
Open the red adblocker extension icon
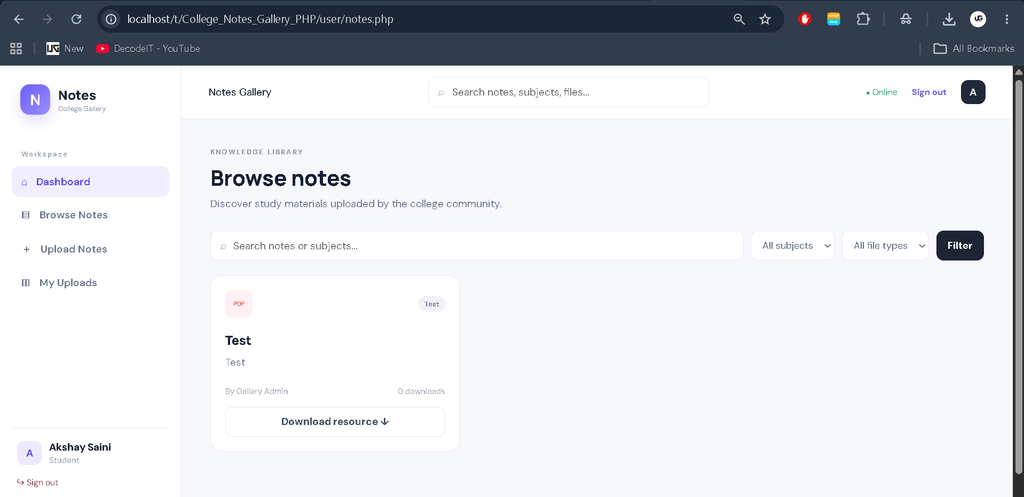click(805, 19)
